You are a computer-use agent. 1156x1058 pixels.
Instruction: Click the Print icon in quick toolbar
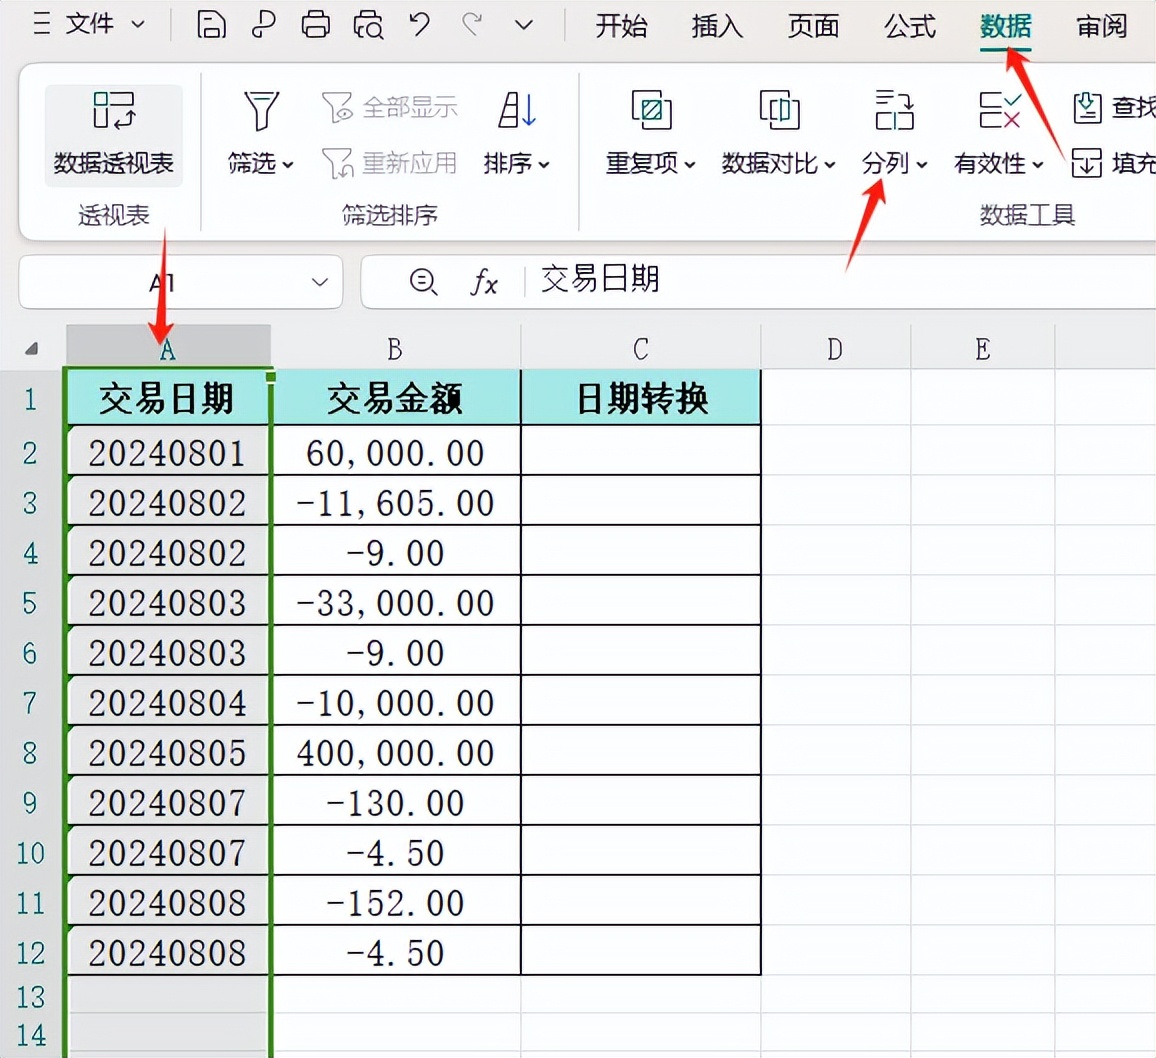(x=316, y=25)
